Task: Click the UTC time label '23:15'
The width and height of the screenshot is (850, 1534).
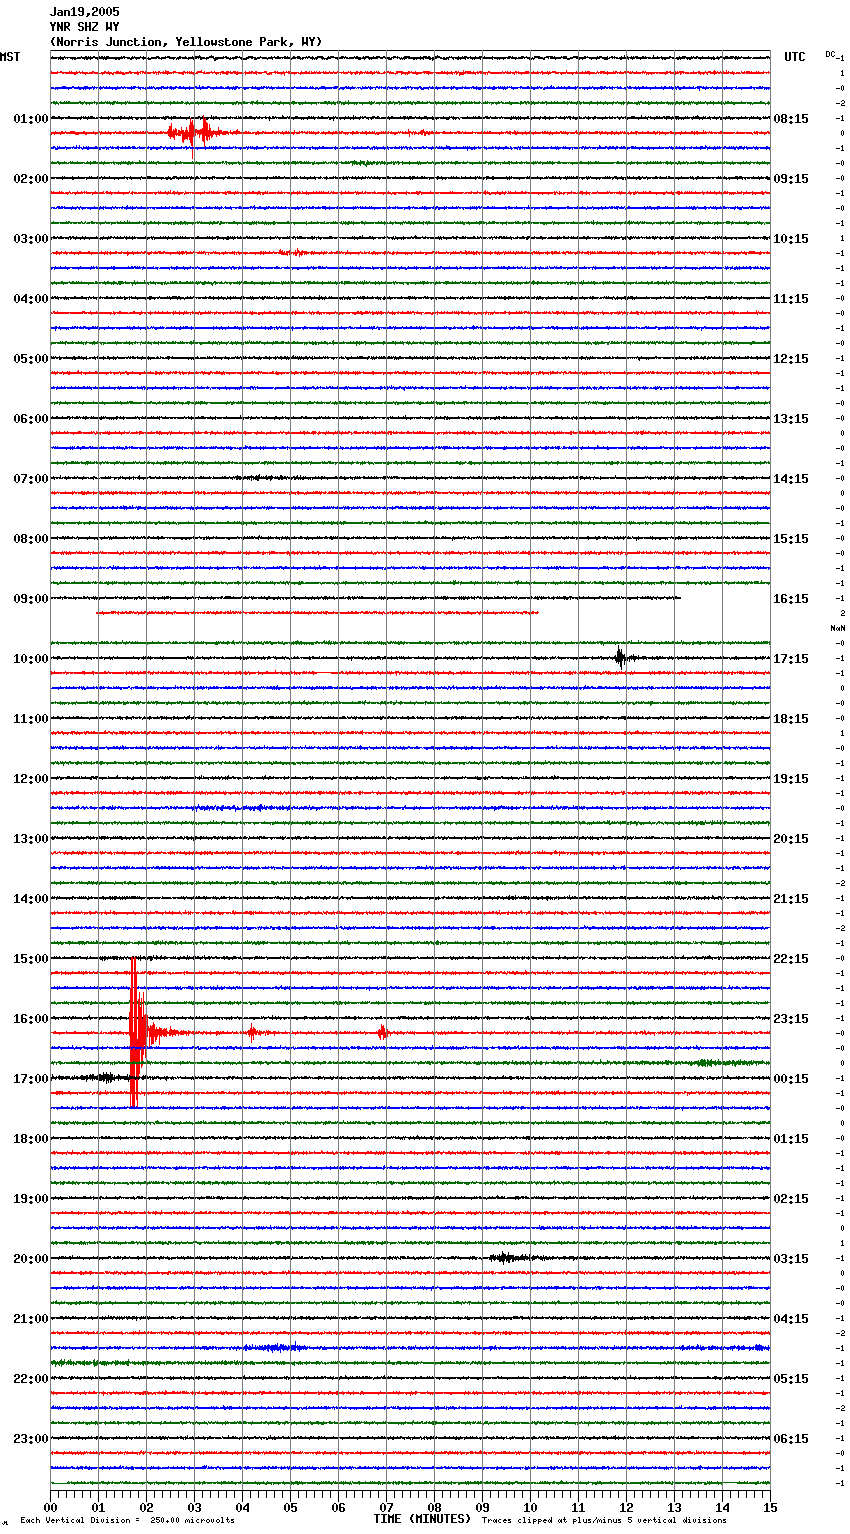Action: click(791, 1019)
